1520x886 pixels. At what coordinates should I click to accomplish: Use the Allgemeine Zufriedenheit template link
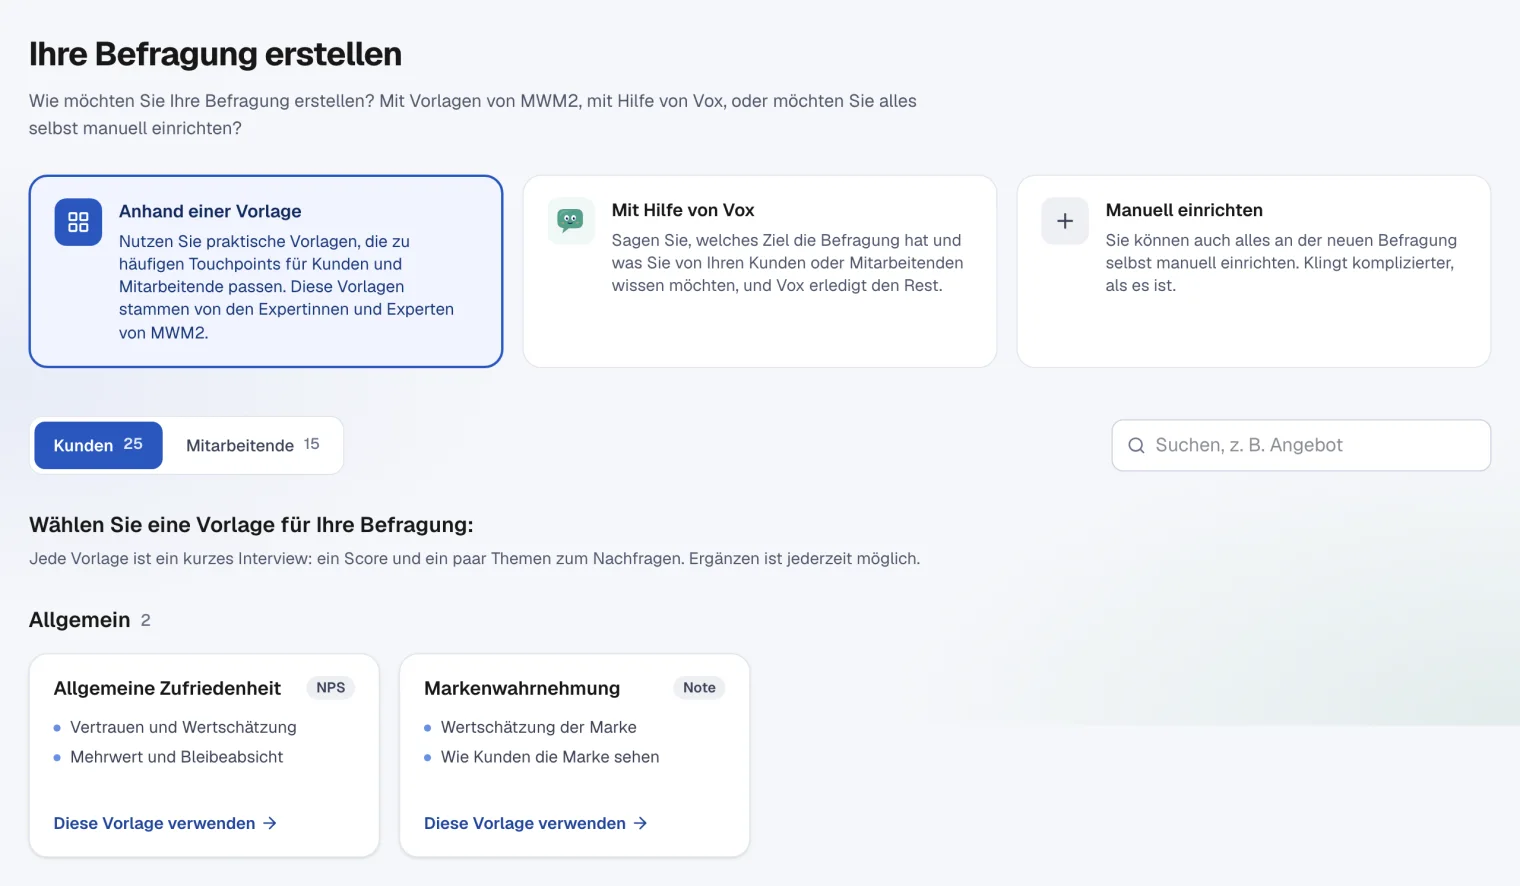click(165, 823)
